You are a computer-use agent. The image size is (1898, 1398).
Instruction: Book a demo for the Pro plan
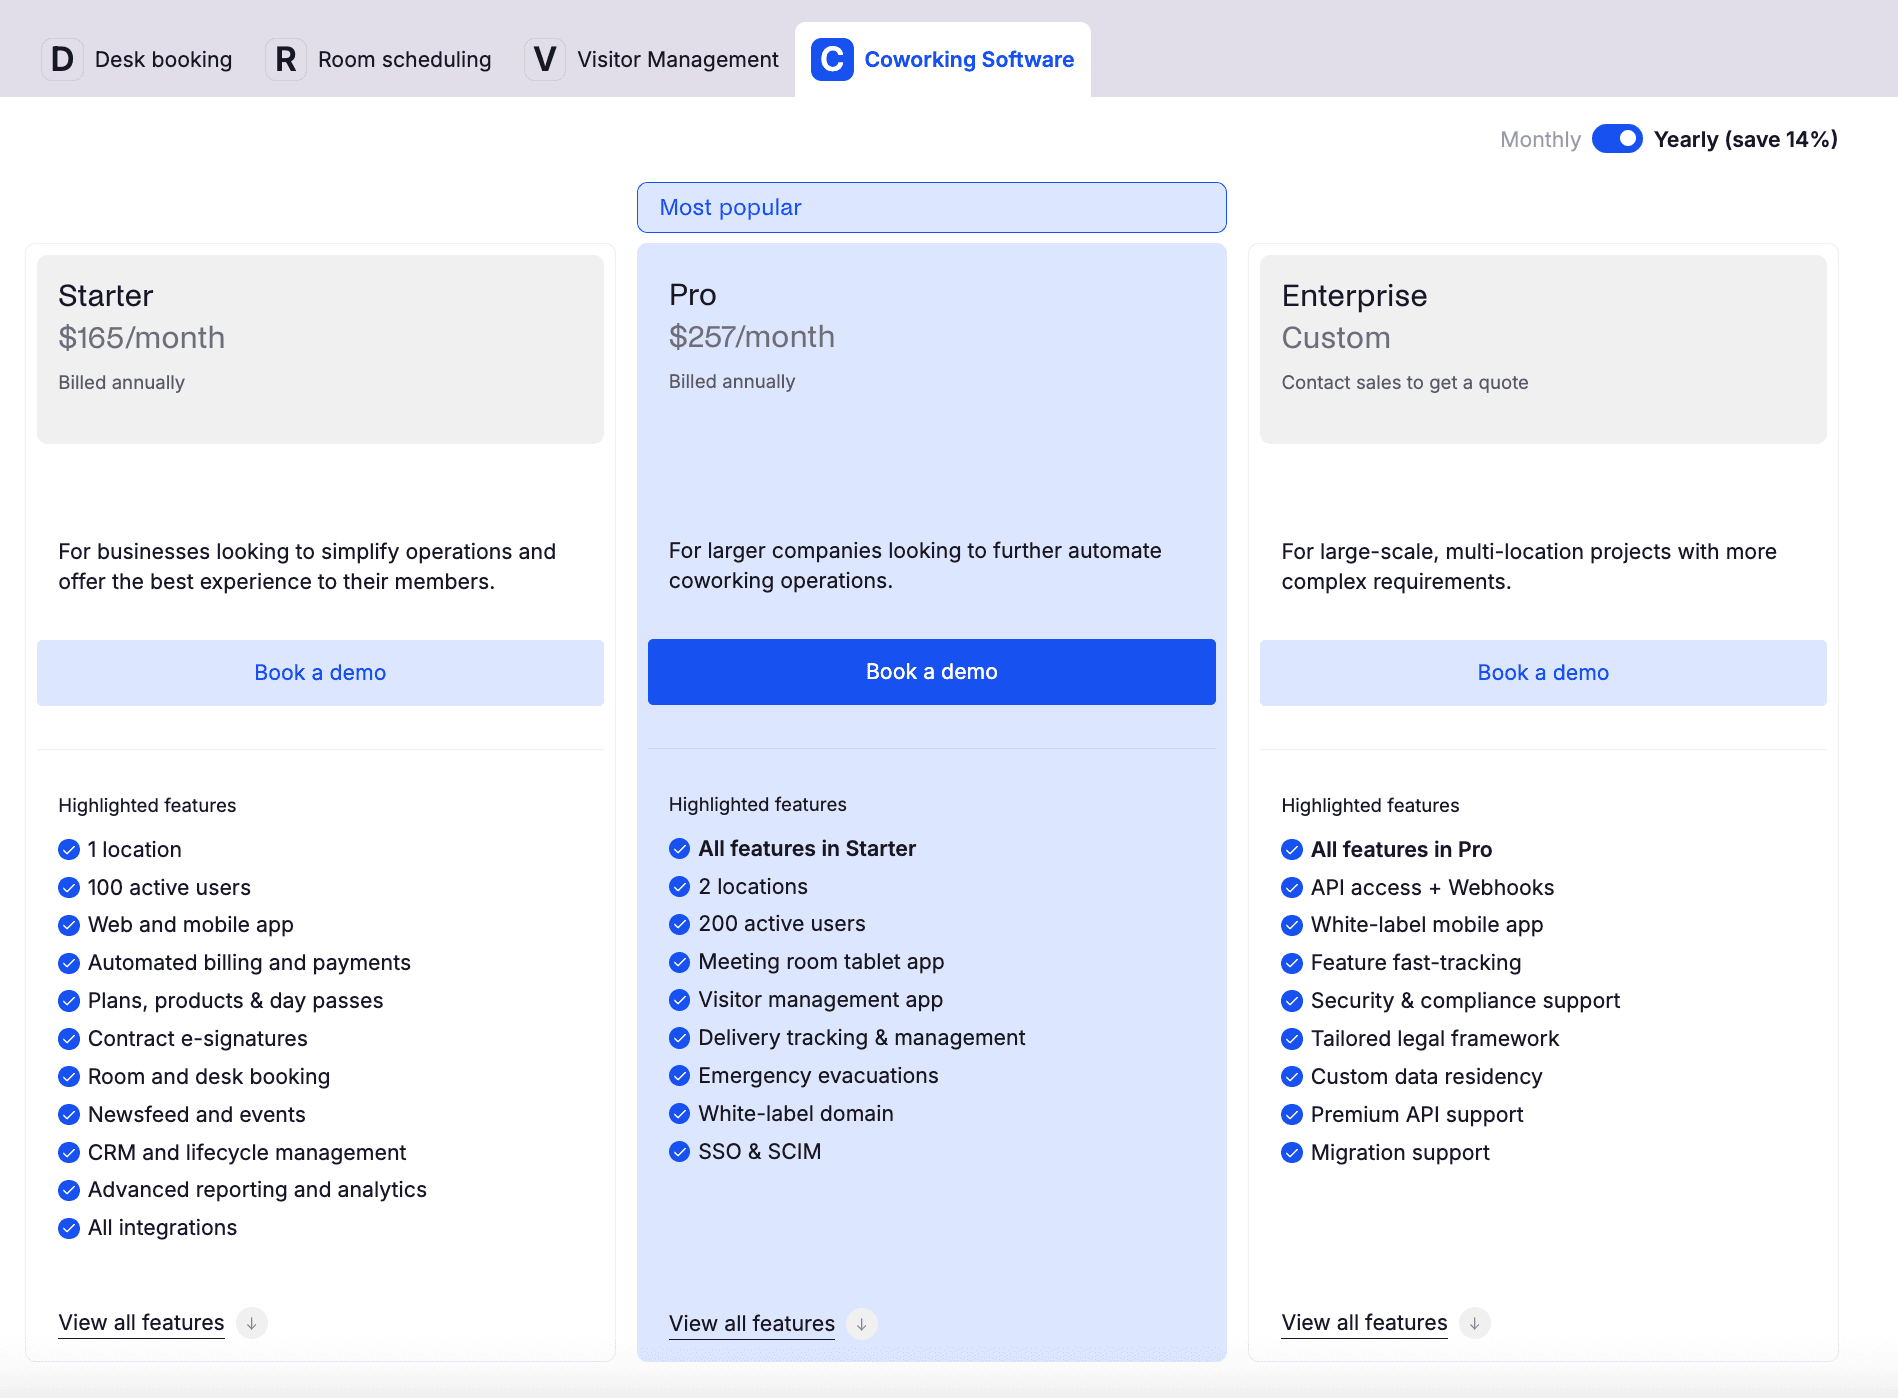pyautogui.click(x=931, y=671)
